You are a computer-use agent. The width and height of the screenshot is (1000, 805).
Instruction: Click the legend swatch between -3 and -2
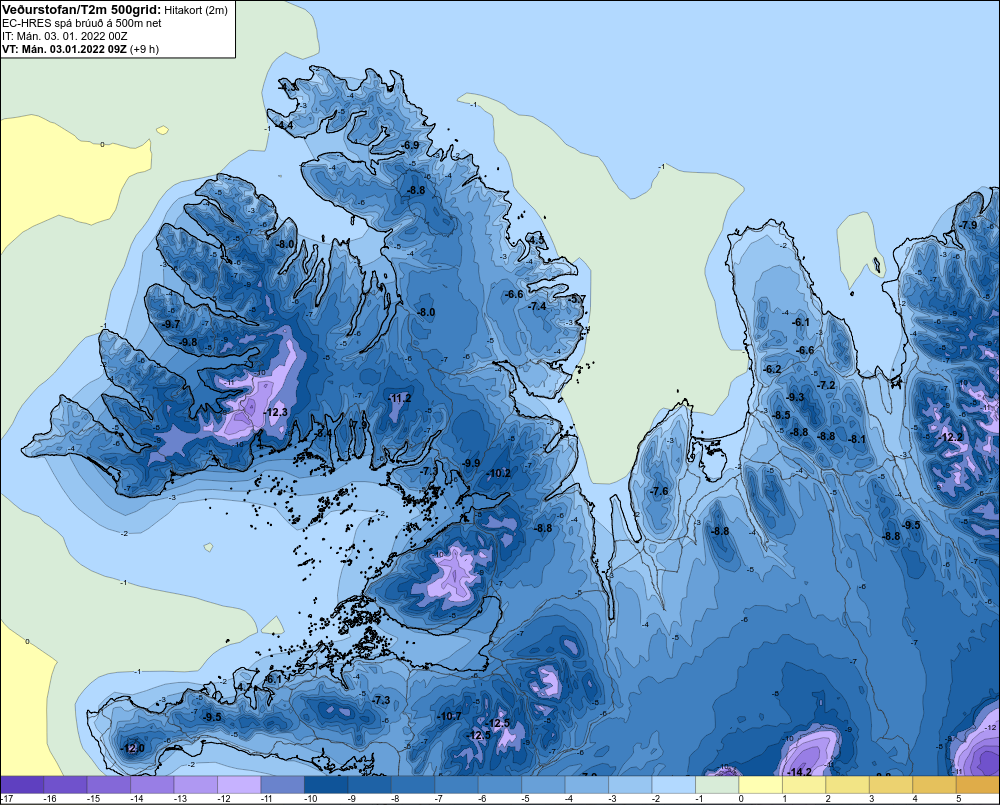pyautogui.click(x=630, y=785)
